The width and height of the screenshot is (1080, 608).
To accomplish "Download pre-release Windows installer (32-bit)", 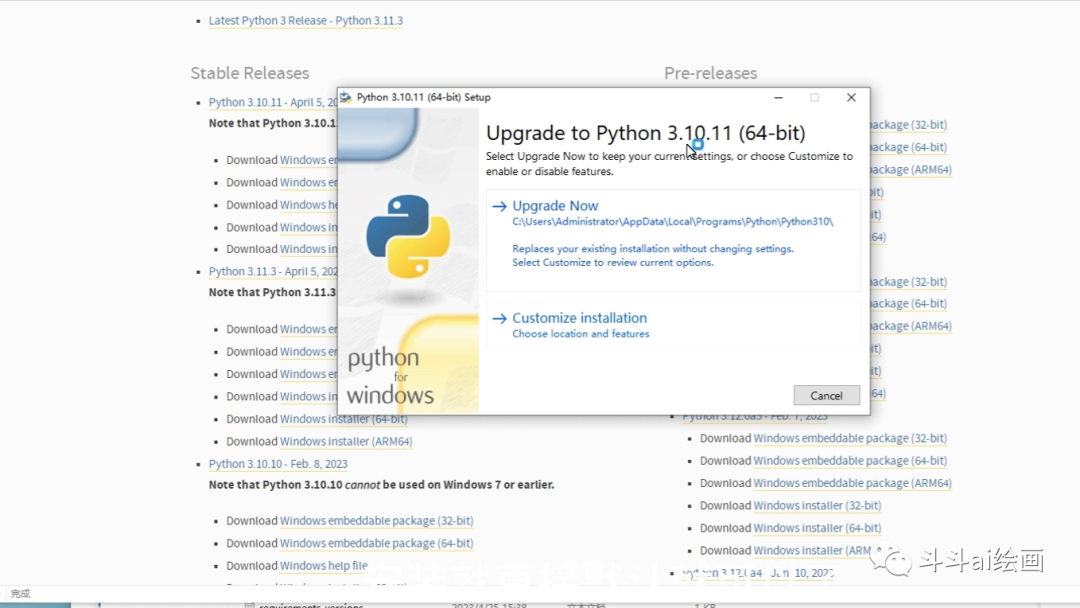I will [x=817, y=505].
